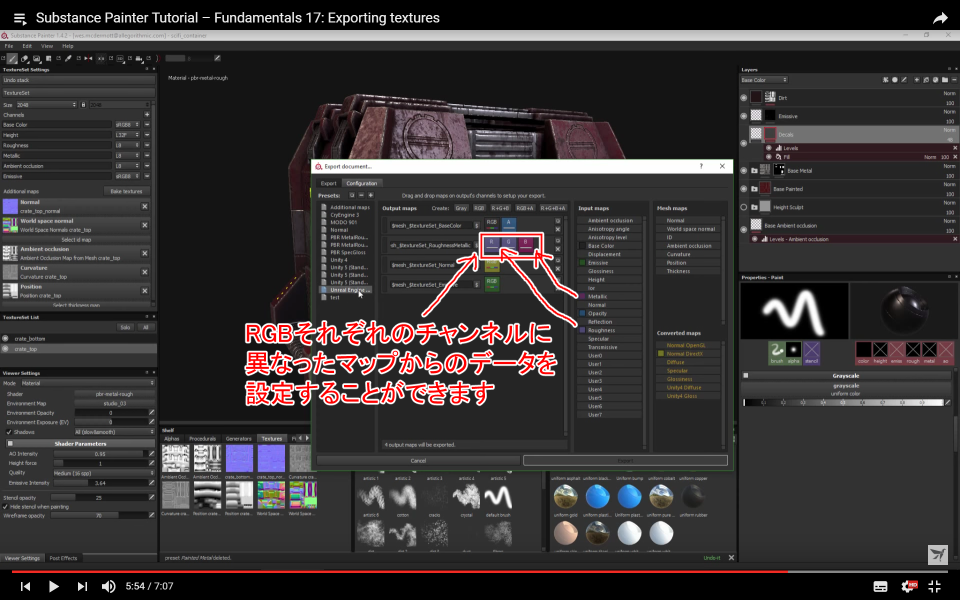
Task: Select the Projection tool in toolbar
Action: pyautogui.click(x=37, y=59)
